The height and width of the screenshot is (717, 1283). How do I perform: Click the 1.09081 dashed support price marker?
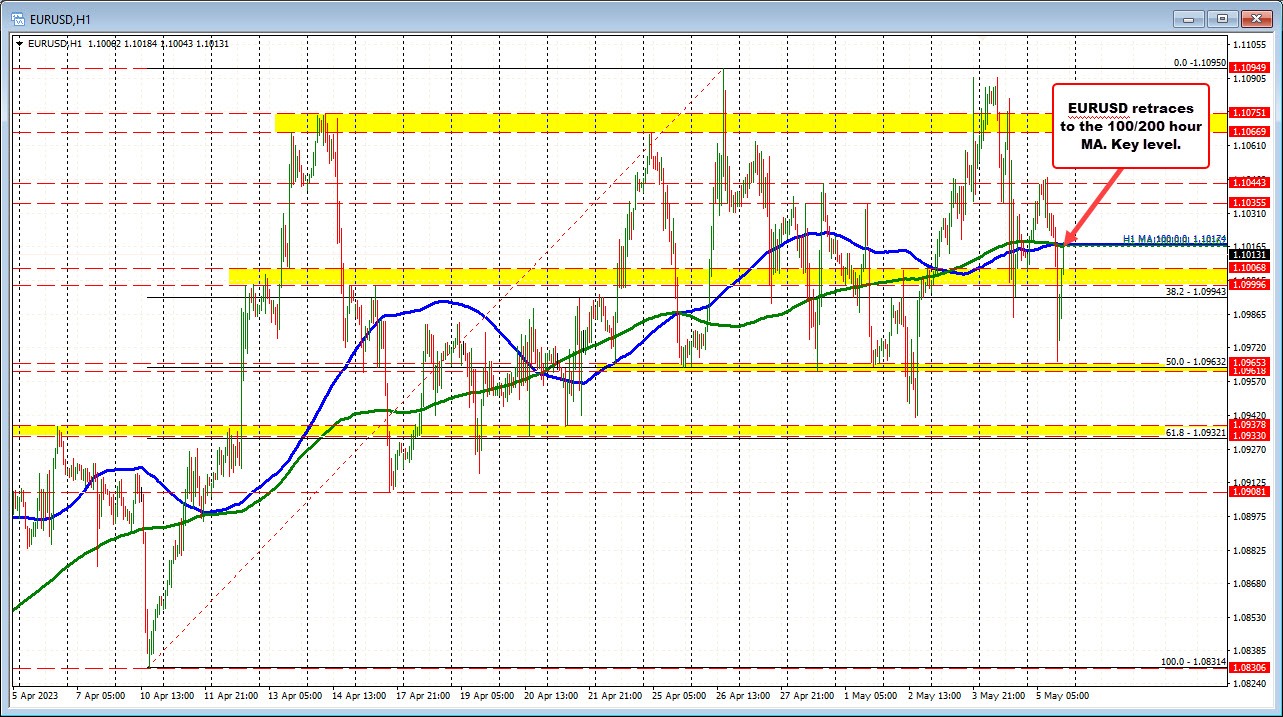point(1248,492)
